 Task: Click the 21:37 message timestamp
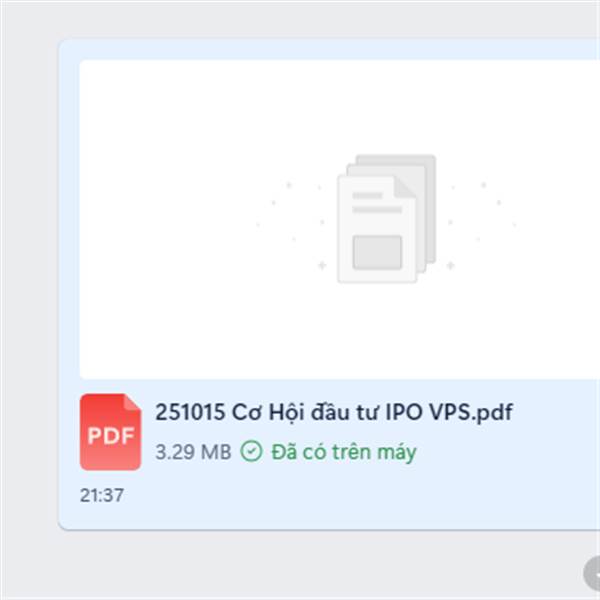102,495
